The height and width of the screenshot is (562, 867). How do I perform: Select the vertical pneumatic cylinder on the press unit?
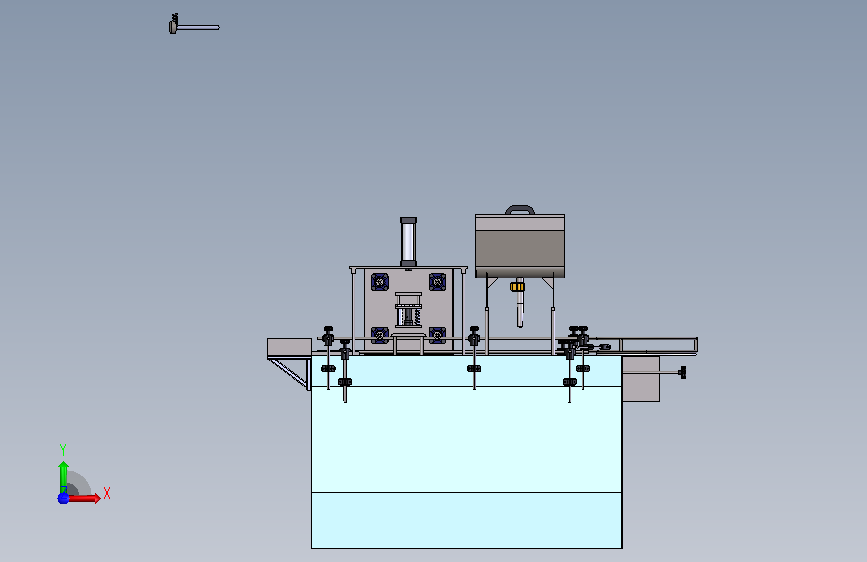click(408, 242)
